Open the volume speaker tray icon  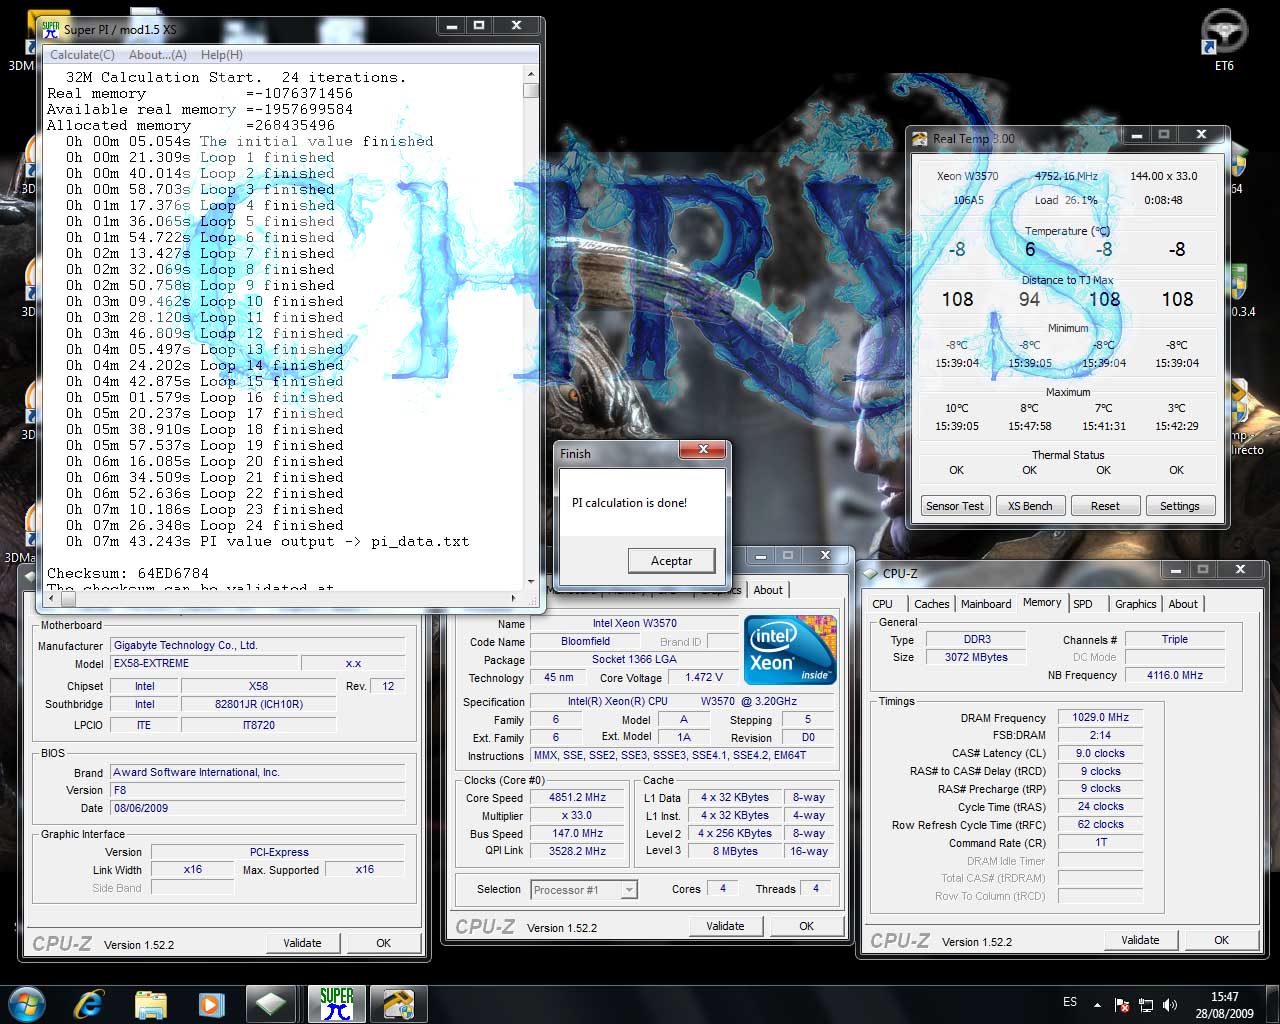click(1170, 1004)
